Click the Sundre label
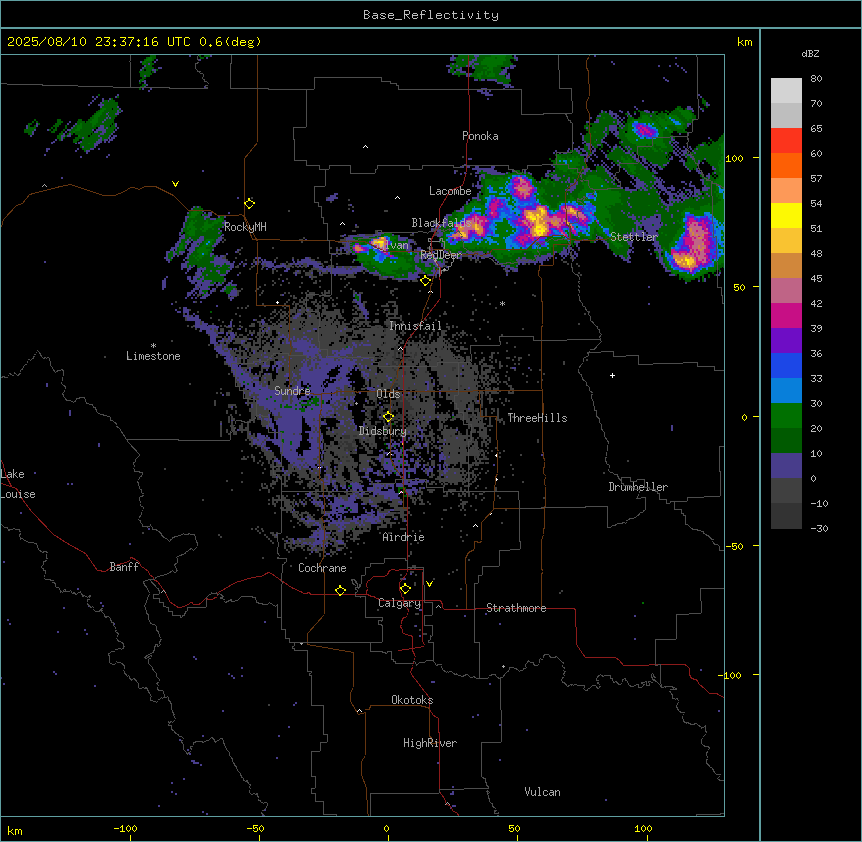The width and height of the screenshot is (862, 842). click(x=292, y=391)
